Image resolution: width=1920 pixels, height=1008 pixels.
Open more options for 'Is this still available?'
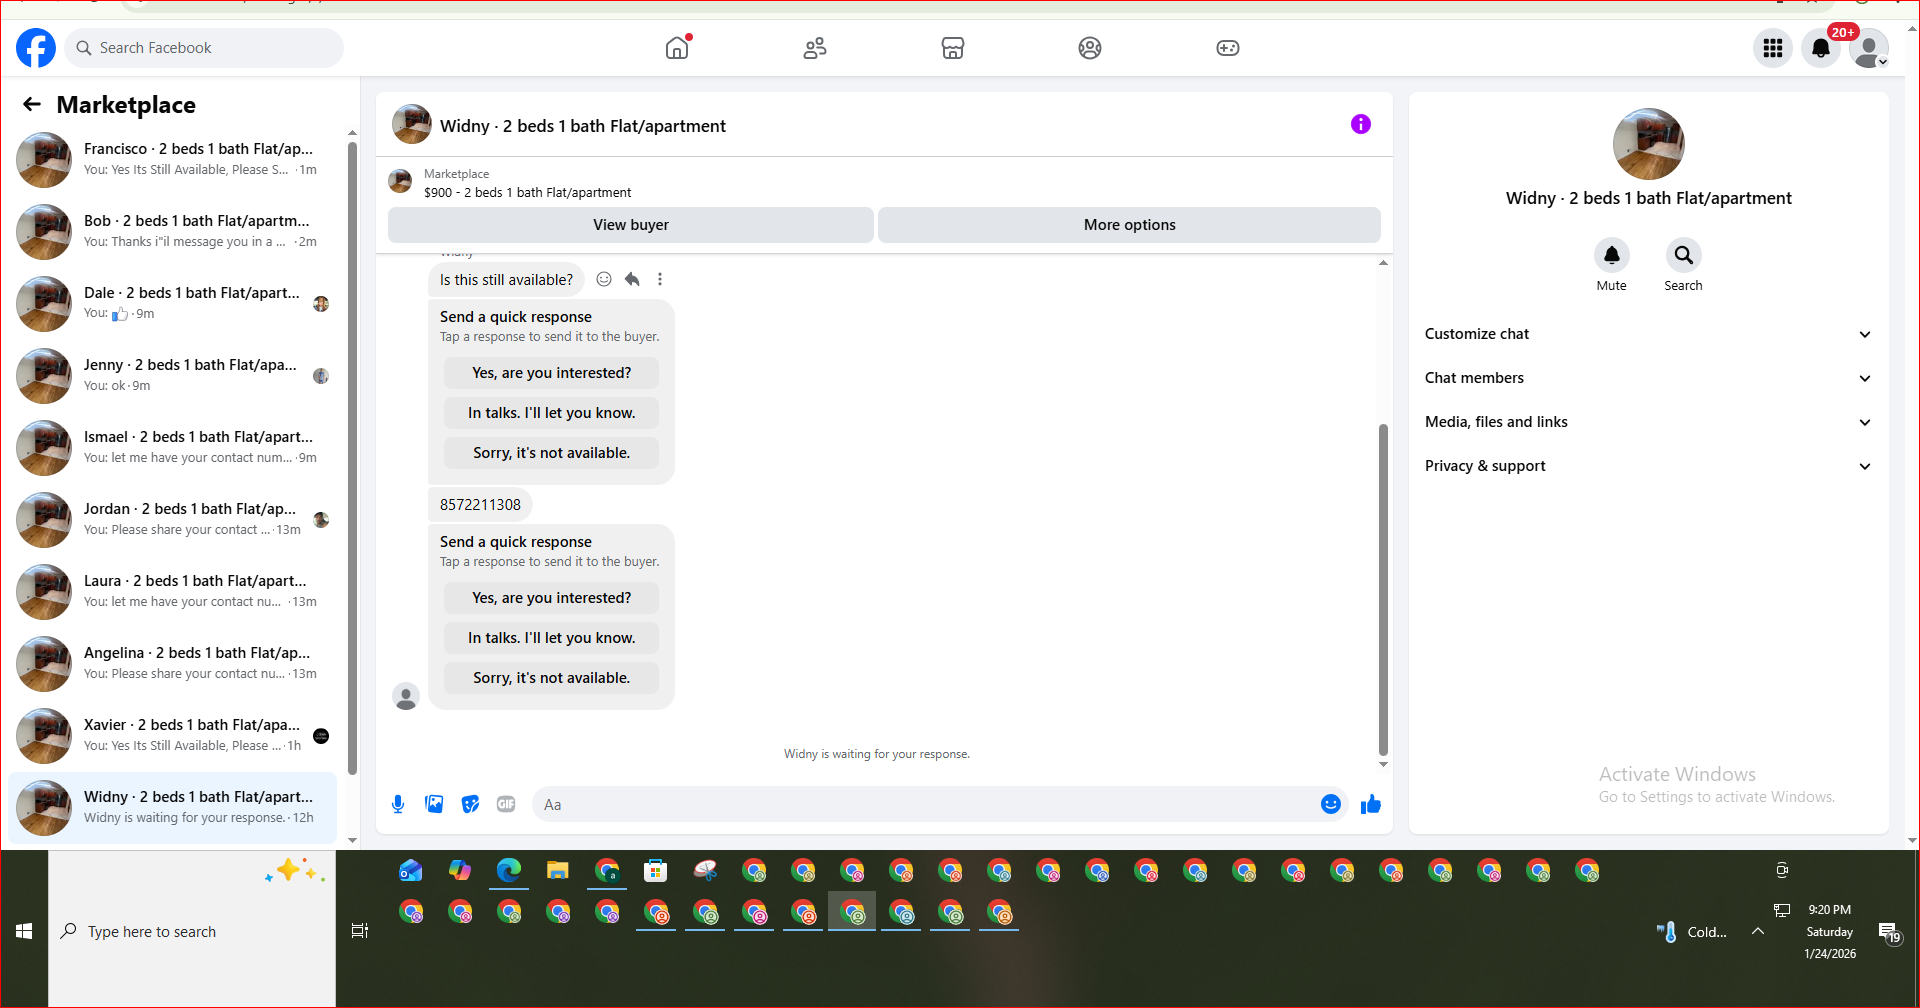(660, 279)
